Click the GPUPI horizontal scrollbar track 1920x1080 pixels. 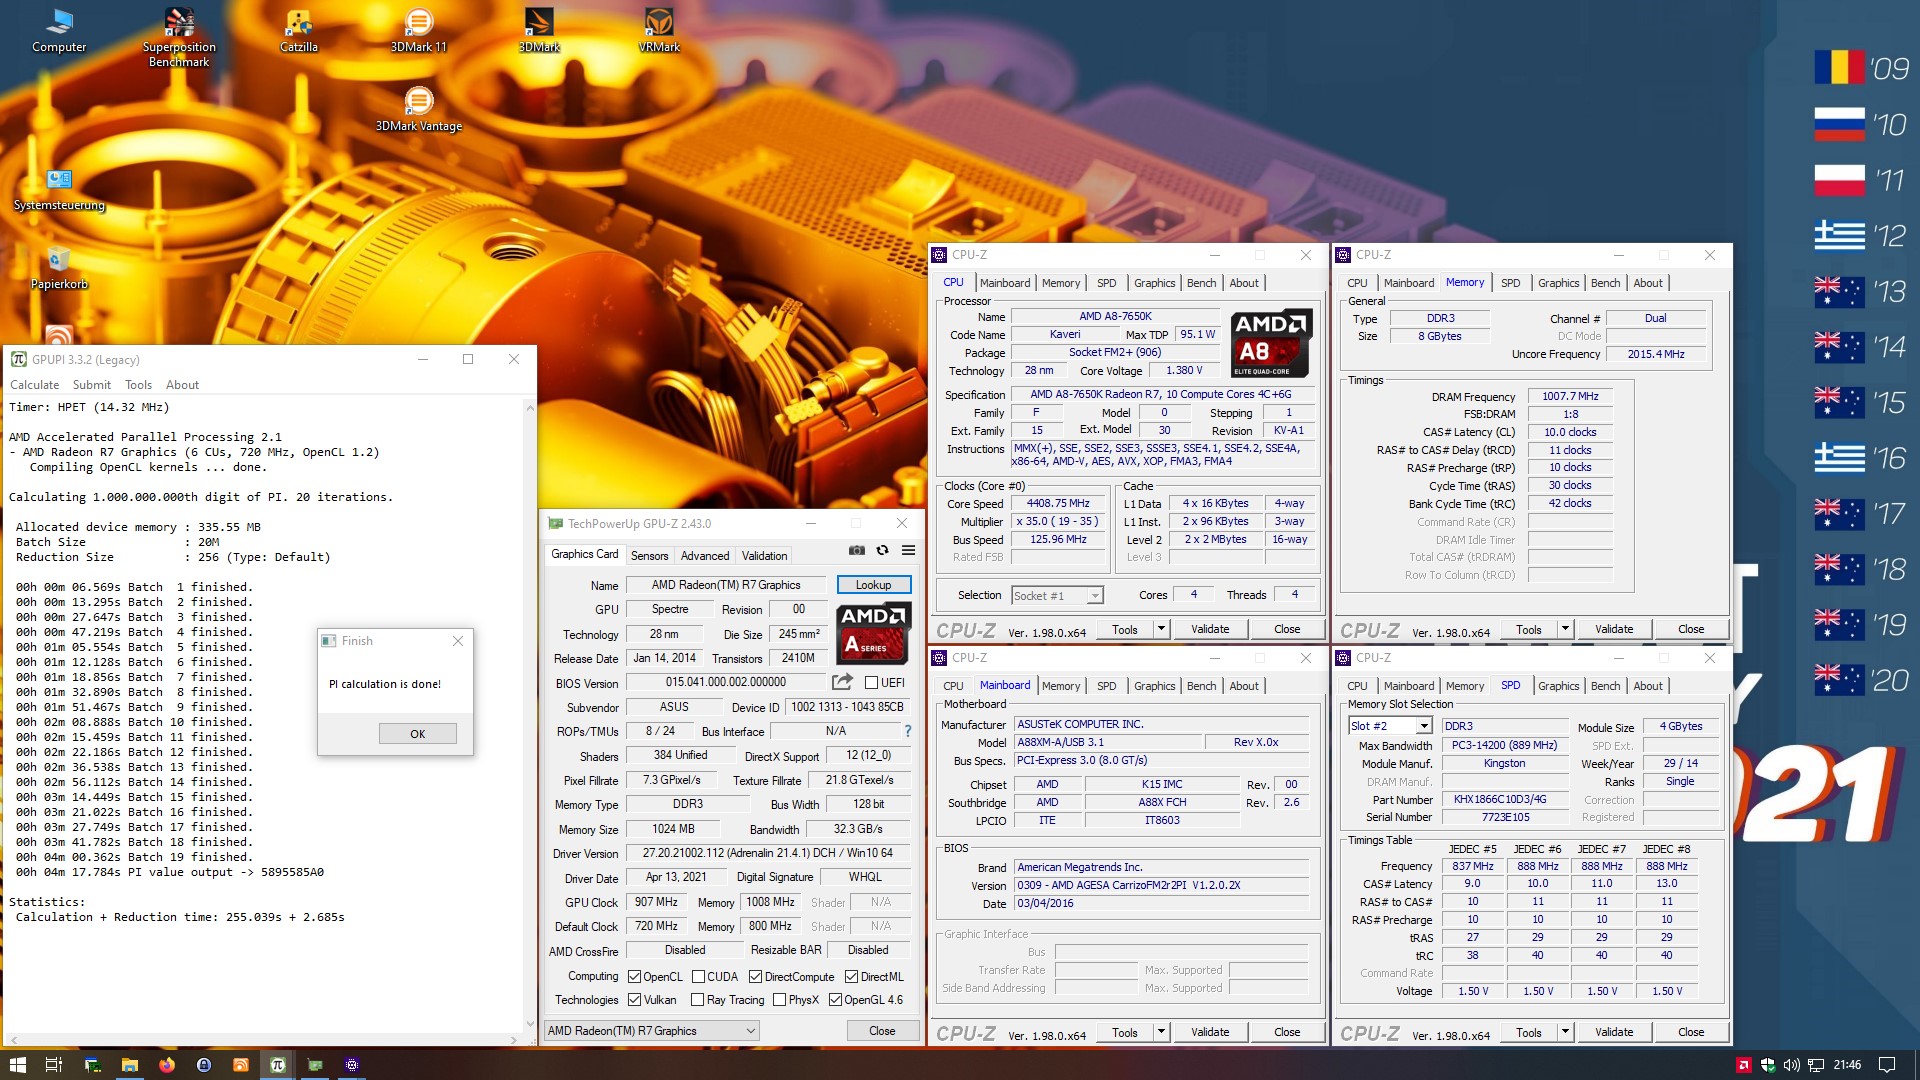pyautogui.click(x=263, y=1040)
